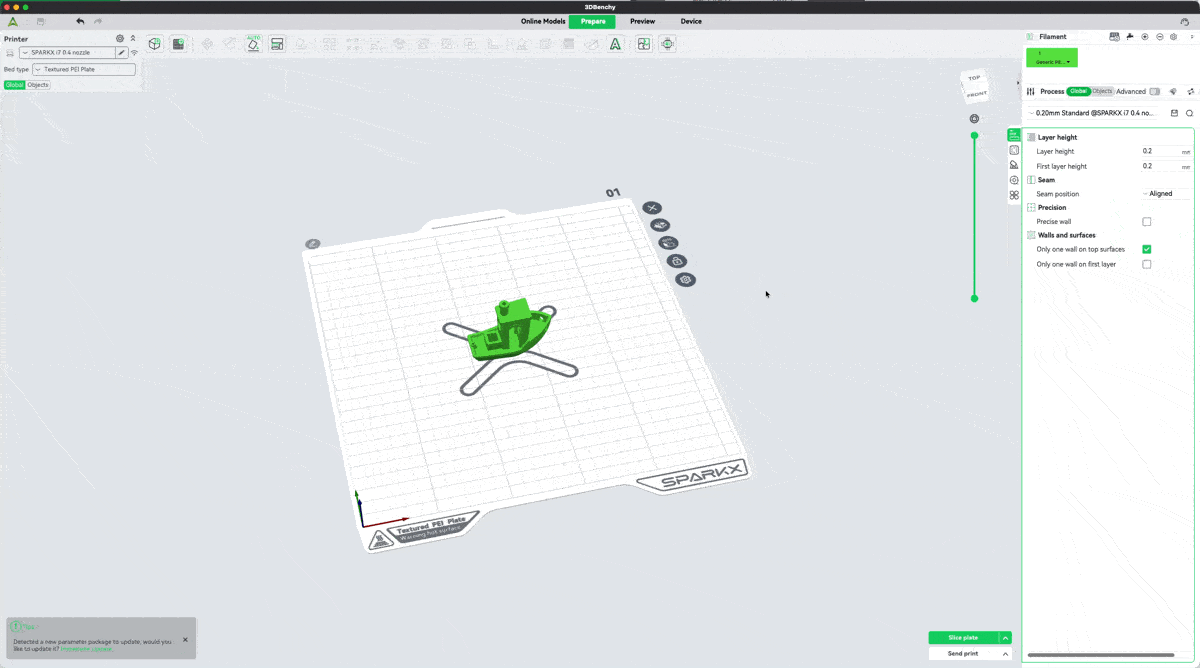Open the Device tab
The height and width of the screenshot is (668, 1200).
[x=691, y=21]
